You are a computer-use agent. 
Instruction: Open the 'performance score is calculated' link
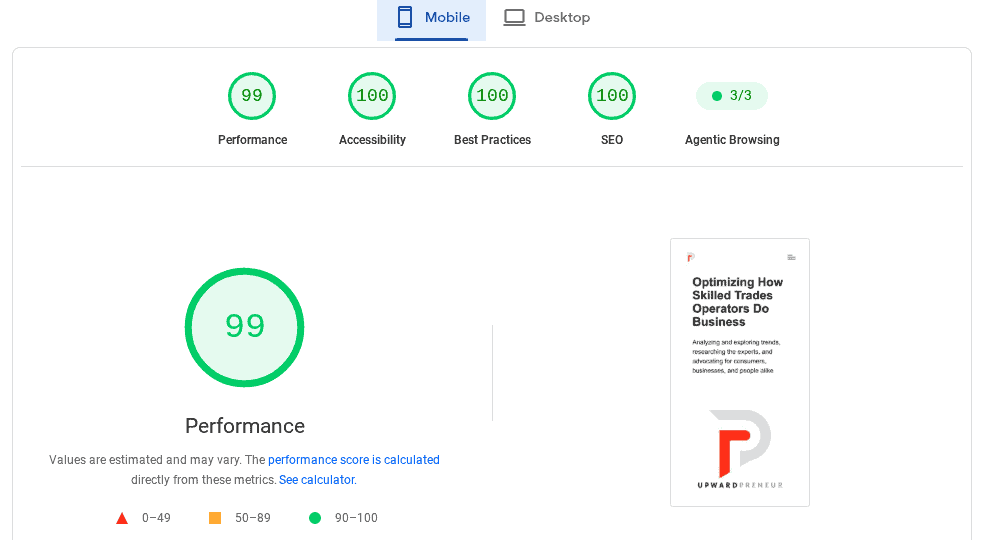pos(354,460)
